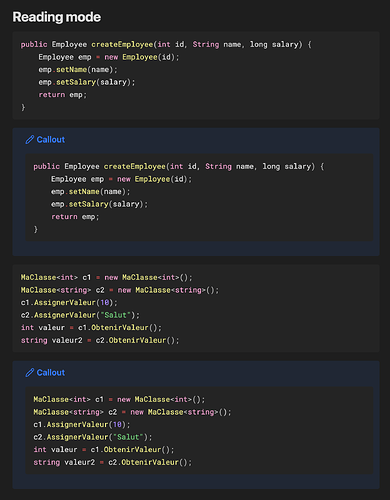Viewport: 390px width, 500px height.
Task: Click 'MaClasse<int> c1' line in the standalone code block
Action: pyautogui.click(x=107, y=277)
